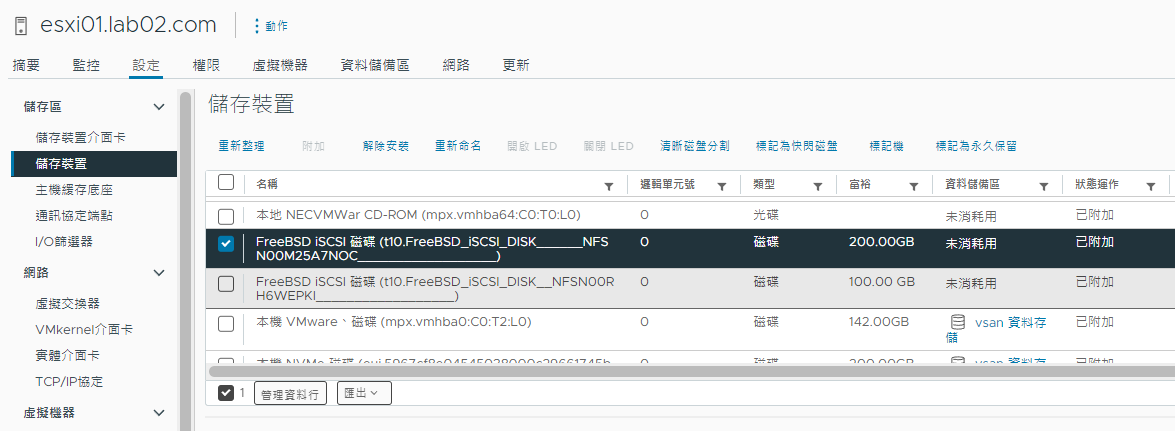Open 通訊協定端點 in sidebar
This screenshot has width=1175, height=431.
point(74,216)
